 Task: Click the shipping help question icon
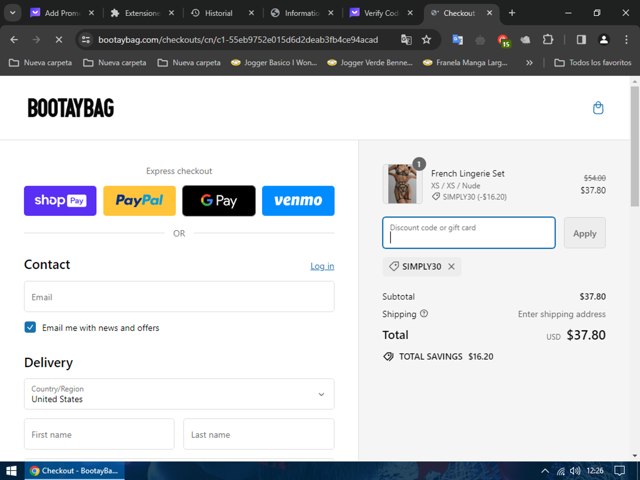[x=424, y=313]
